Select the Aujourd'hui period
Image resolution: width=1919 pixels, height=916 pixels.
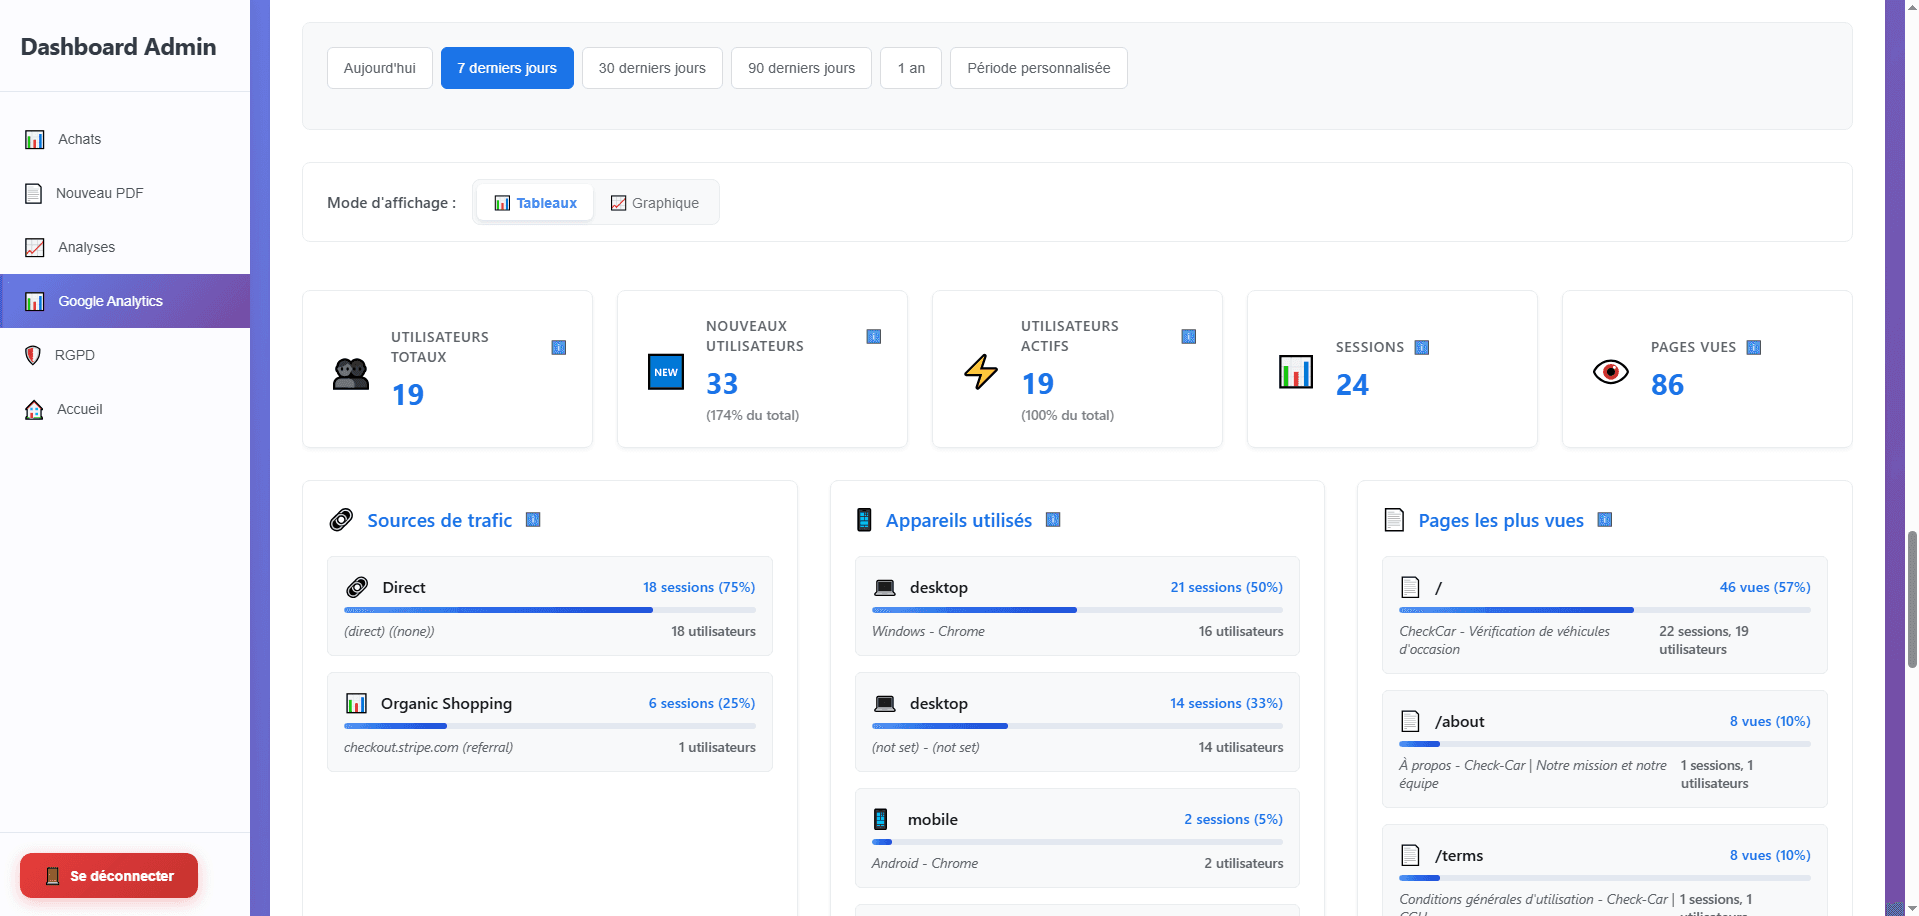[380, 68]
